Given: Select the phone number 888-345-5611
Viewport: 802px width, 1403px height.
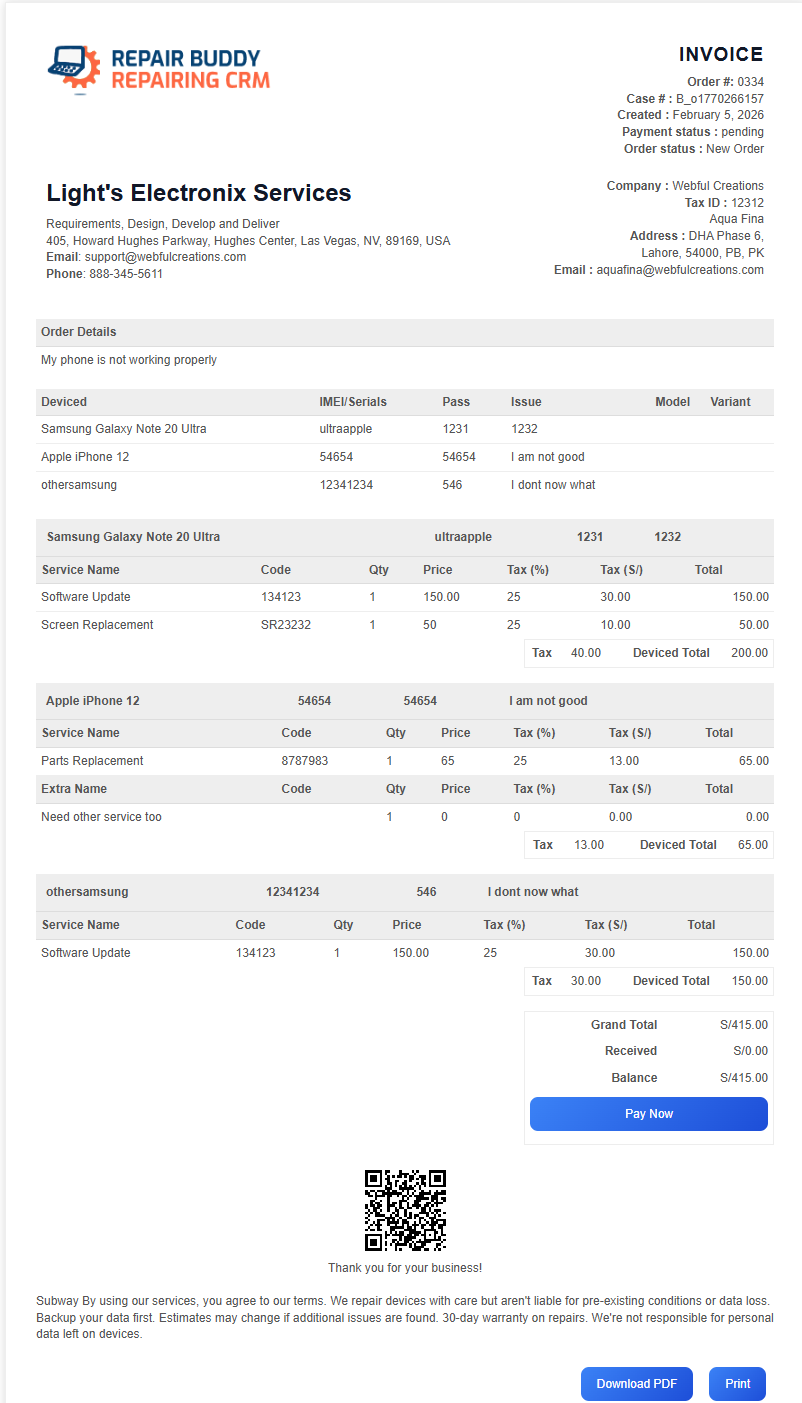Looking at the screenshot, I should pos(126,274).
